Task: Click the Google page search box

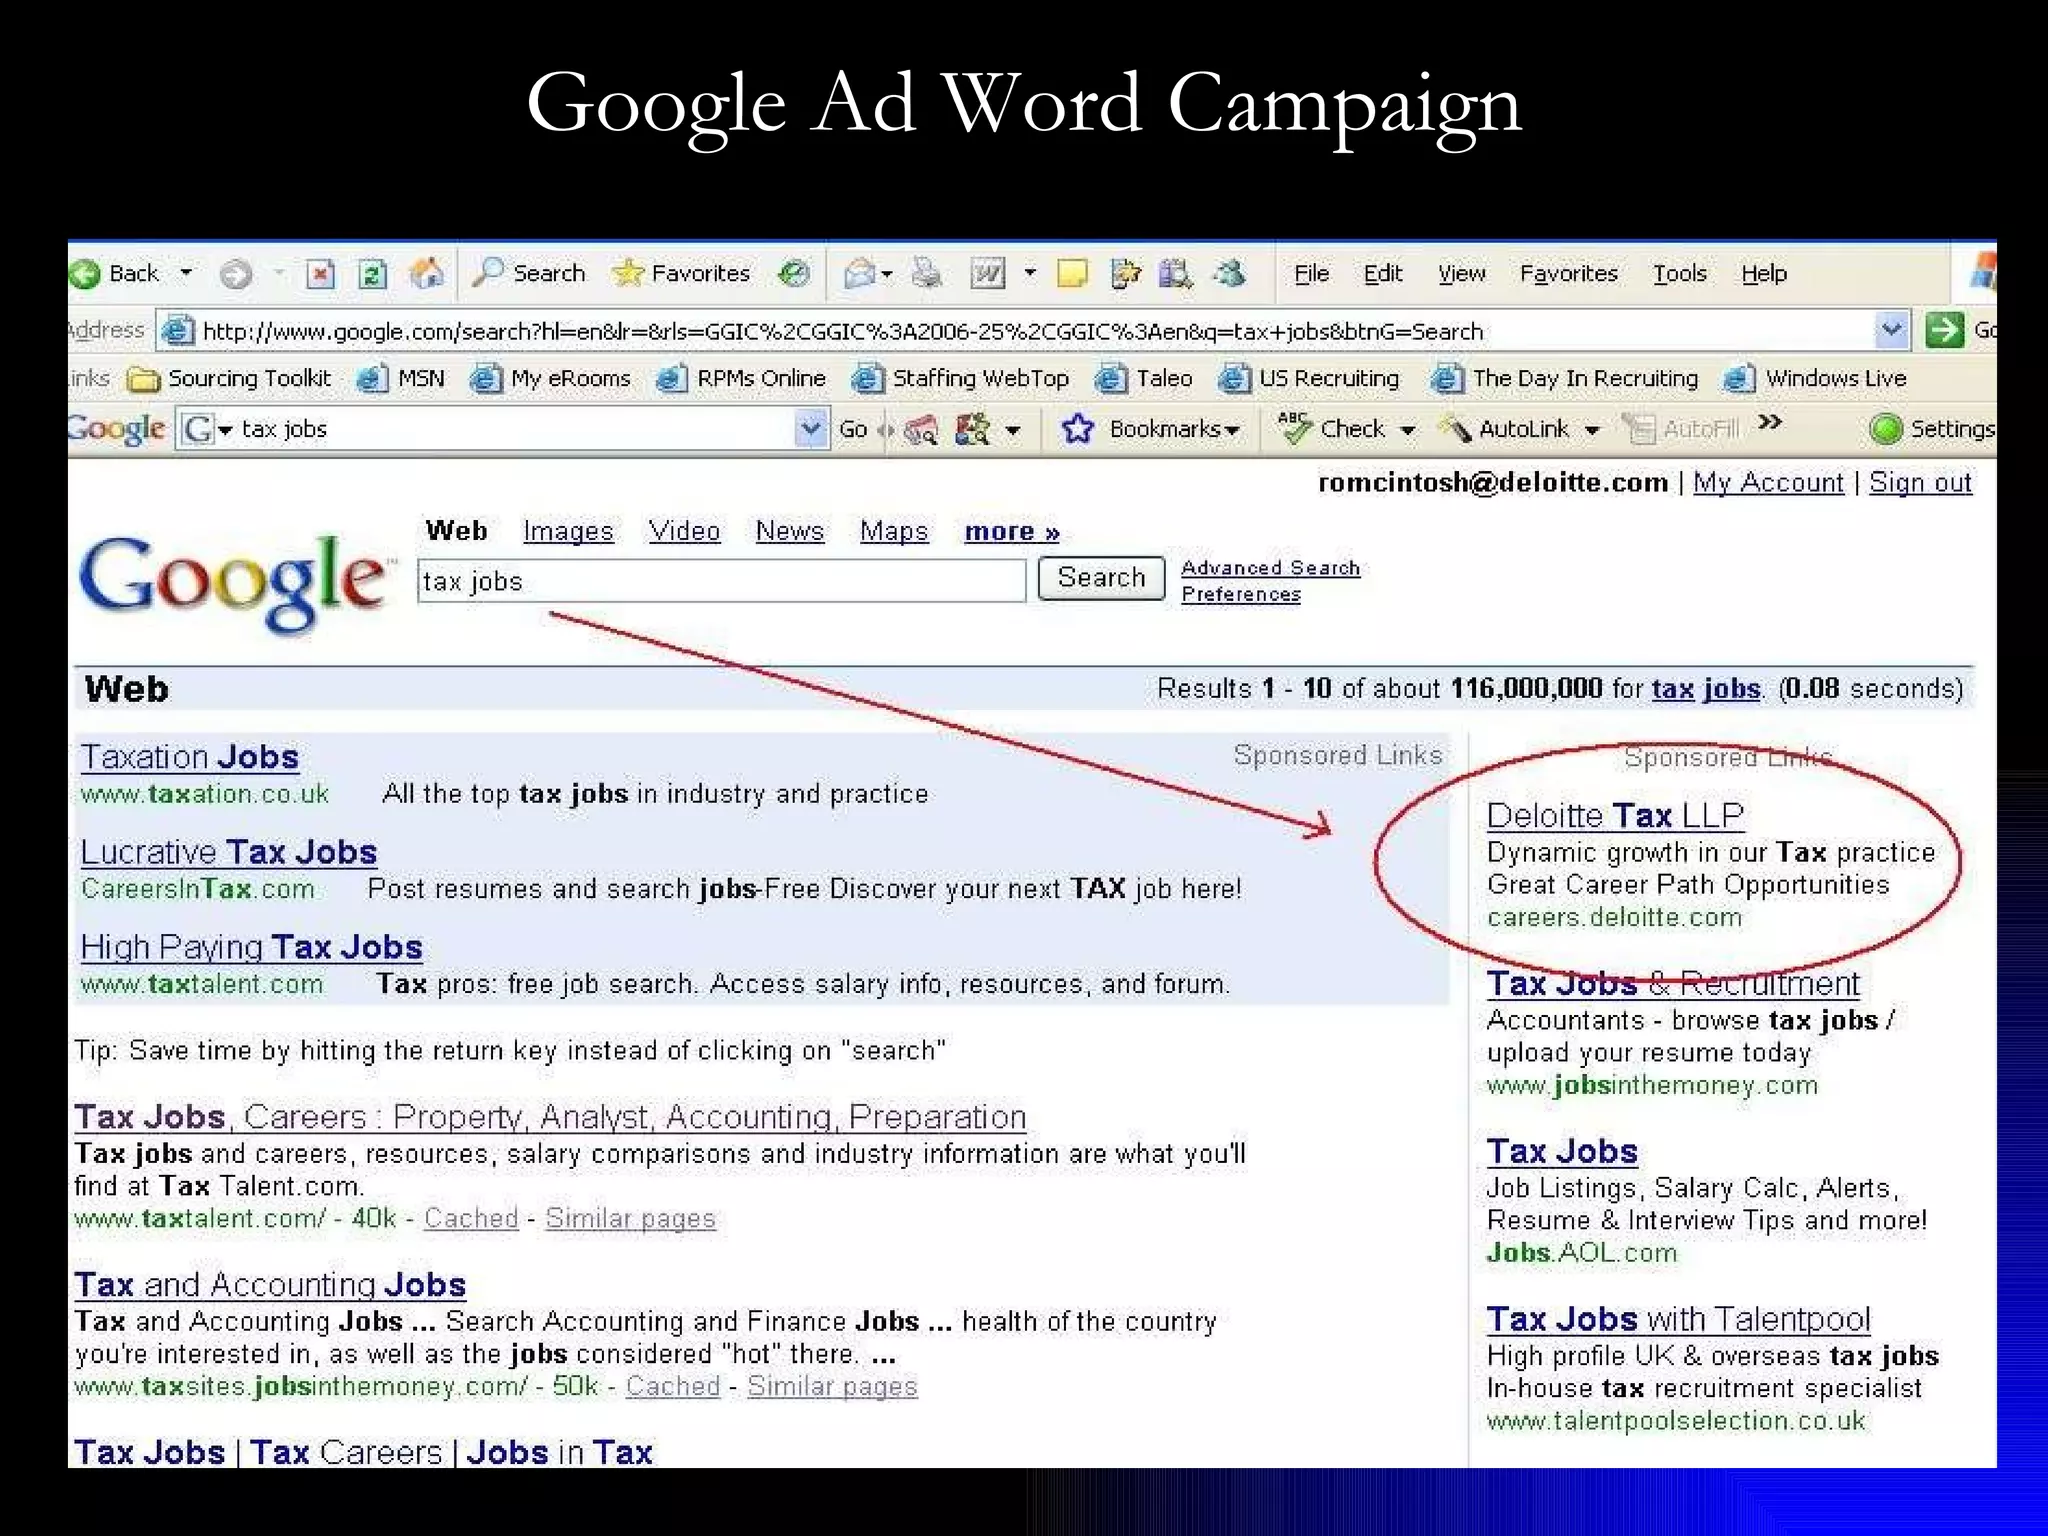Action: tap(722, 581)
